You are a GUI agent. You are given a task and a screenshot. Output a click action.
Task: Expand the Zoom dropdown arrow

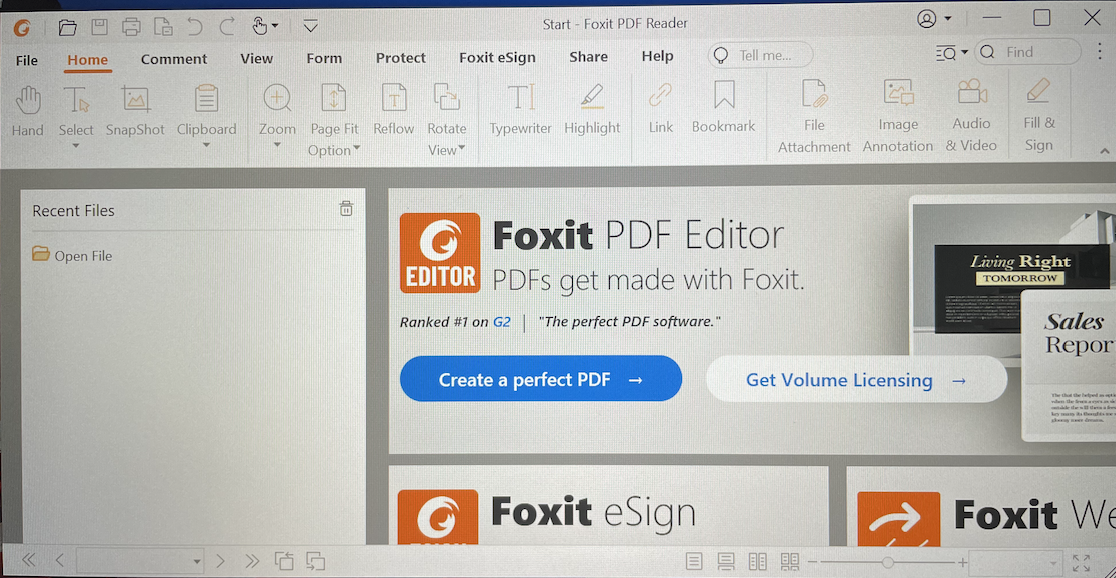(277, 144)
